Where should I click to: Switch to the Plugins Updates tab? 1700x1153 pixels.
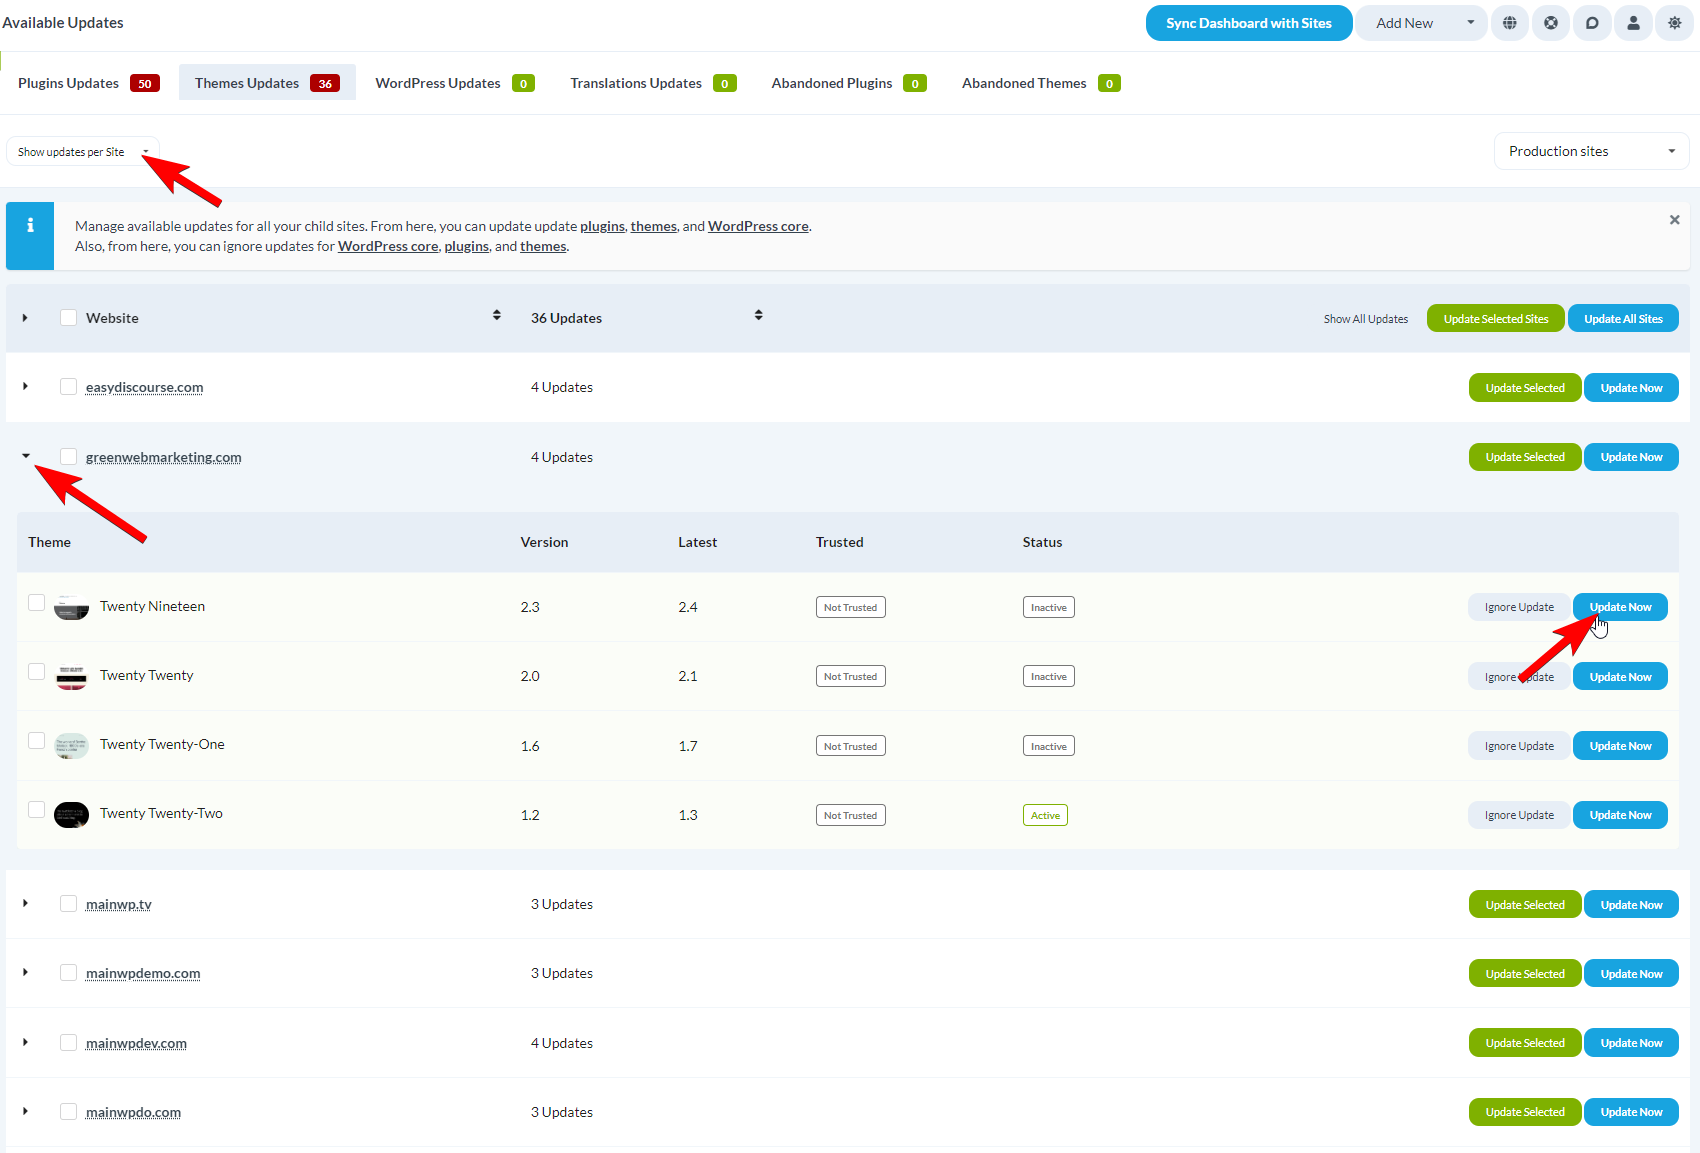click(70, 82)
